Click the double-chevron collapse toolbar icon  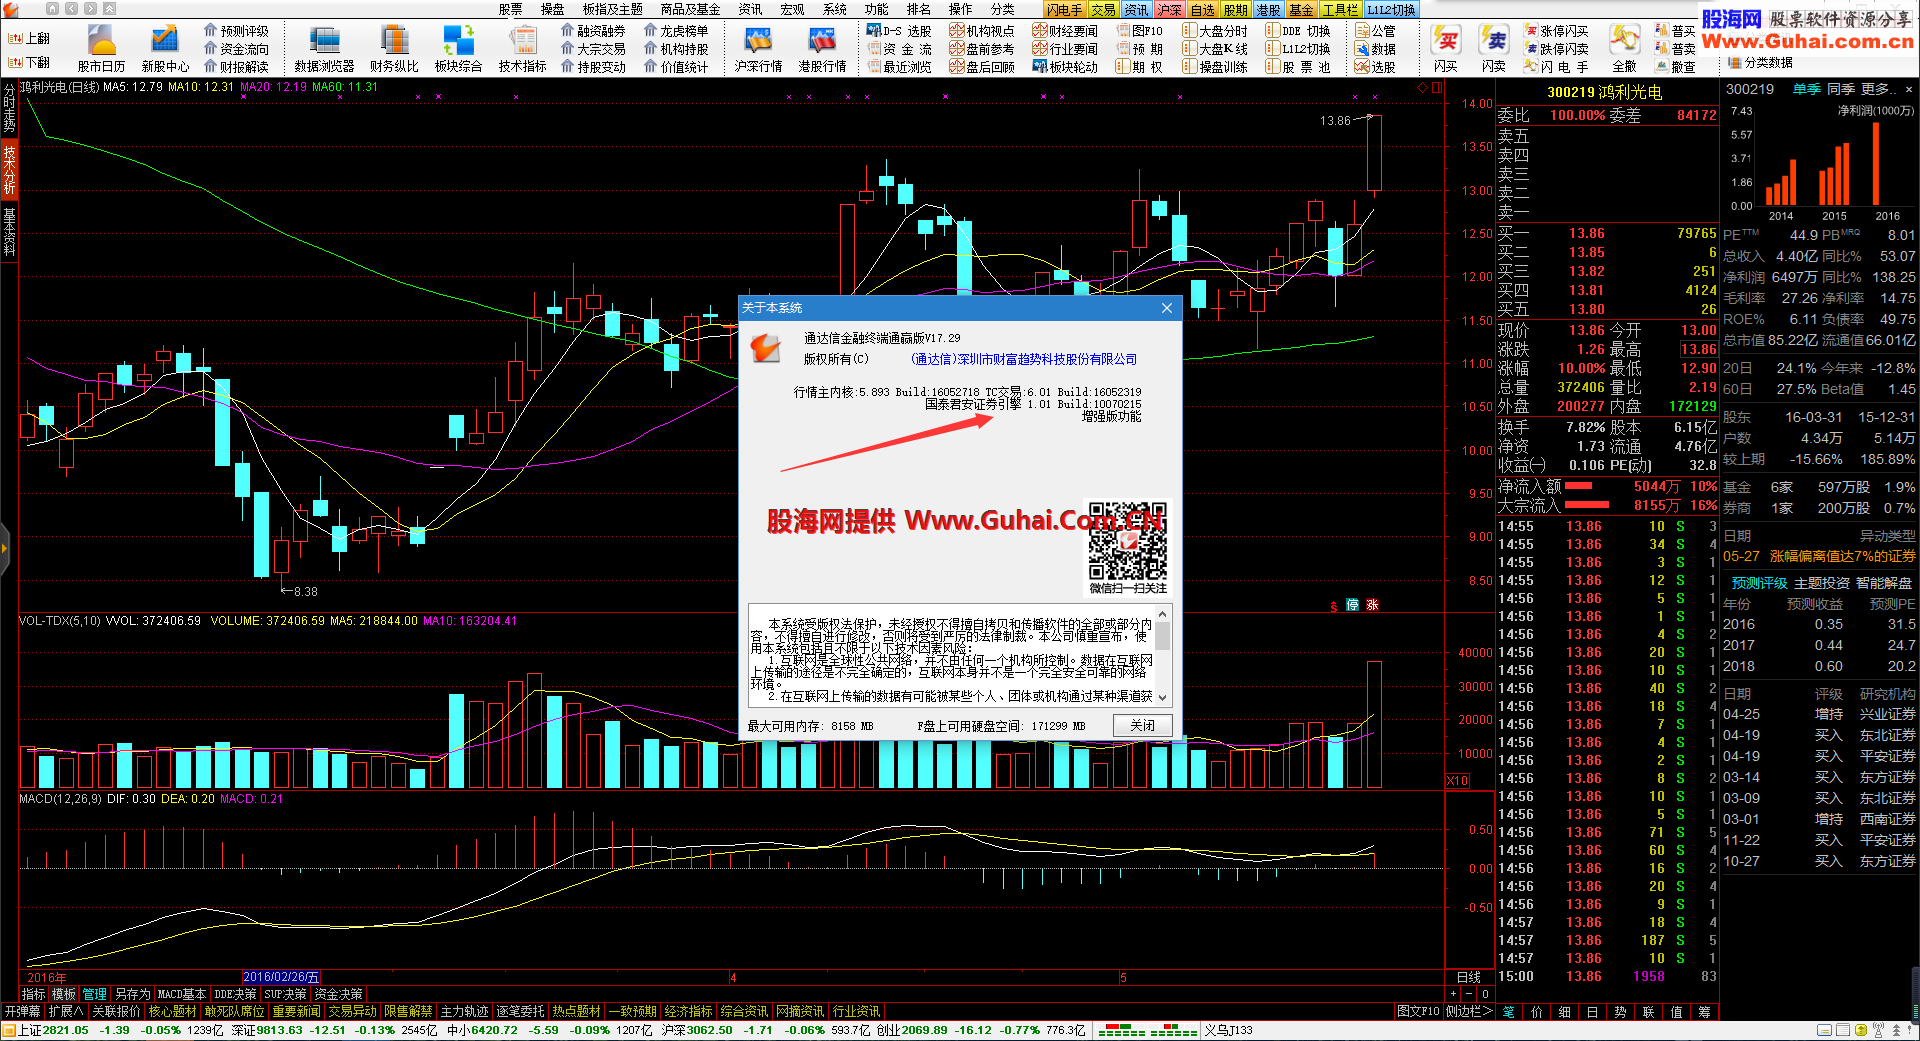(x=109, y=8)
